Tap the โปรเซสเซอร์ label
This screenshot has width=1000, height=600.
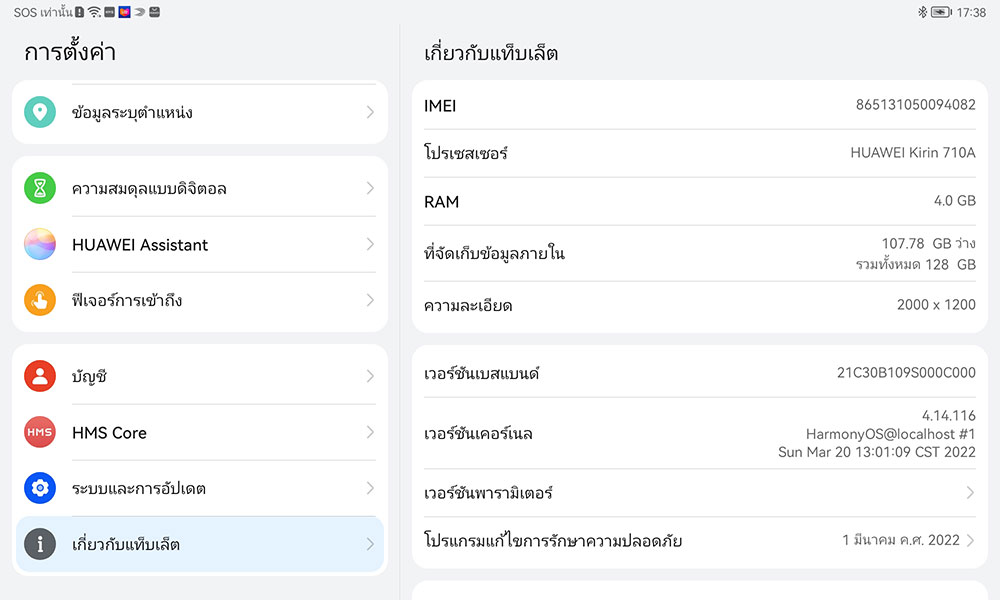(x=466, y=153)
